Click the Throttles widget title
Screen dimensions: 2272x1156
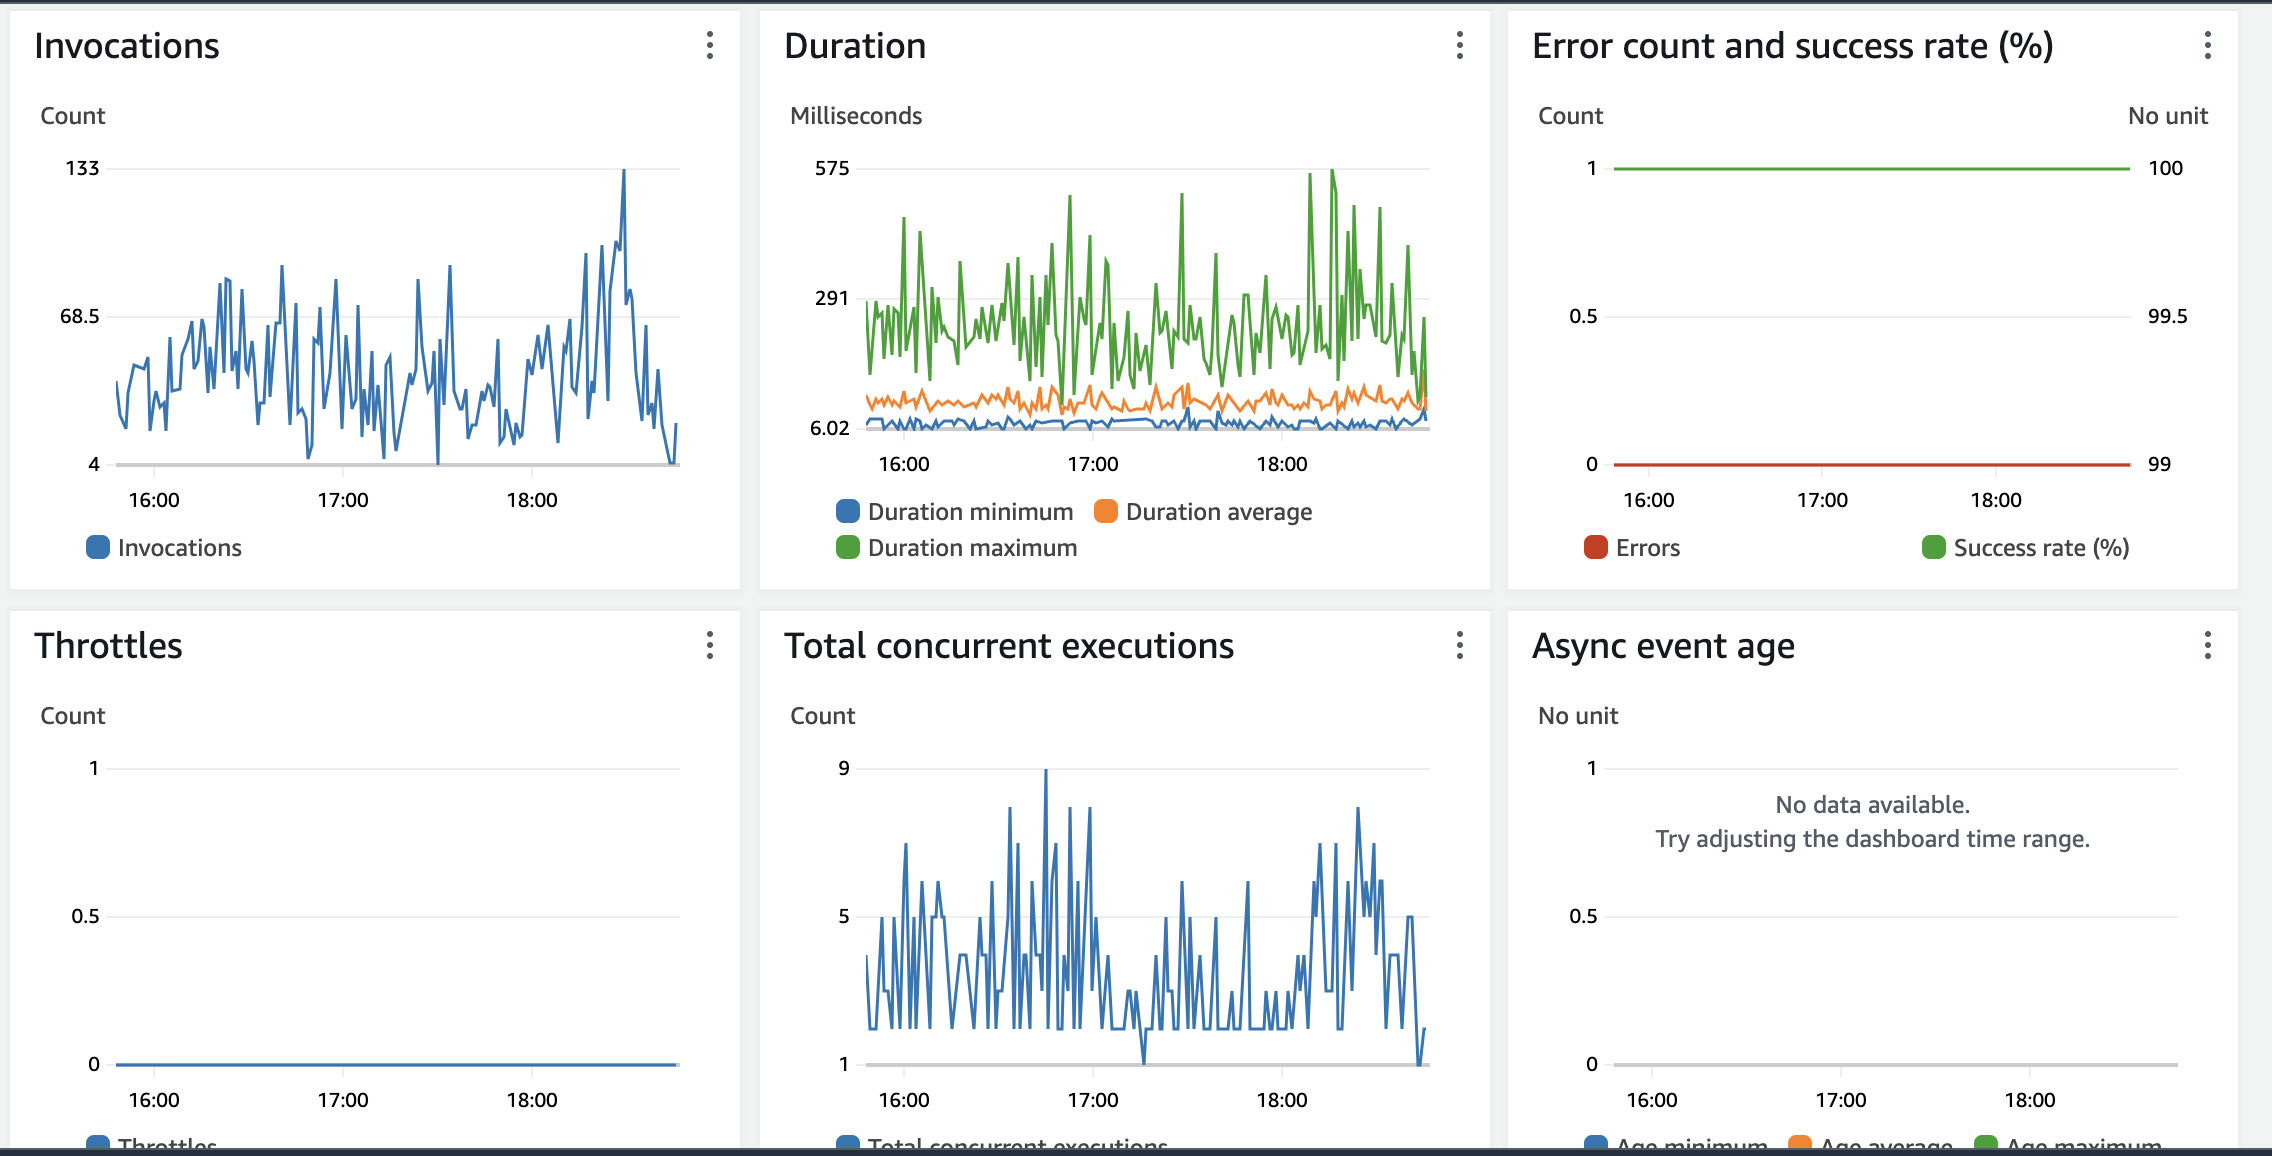click(108, 646)
